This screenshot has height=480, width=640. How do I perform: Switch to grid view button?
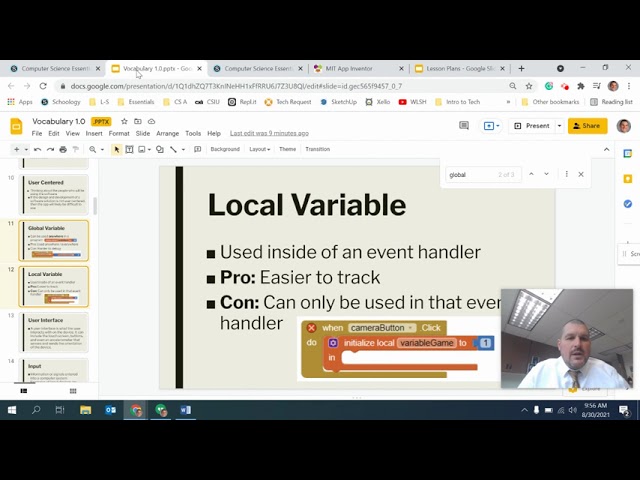[x=73, y=391]
